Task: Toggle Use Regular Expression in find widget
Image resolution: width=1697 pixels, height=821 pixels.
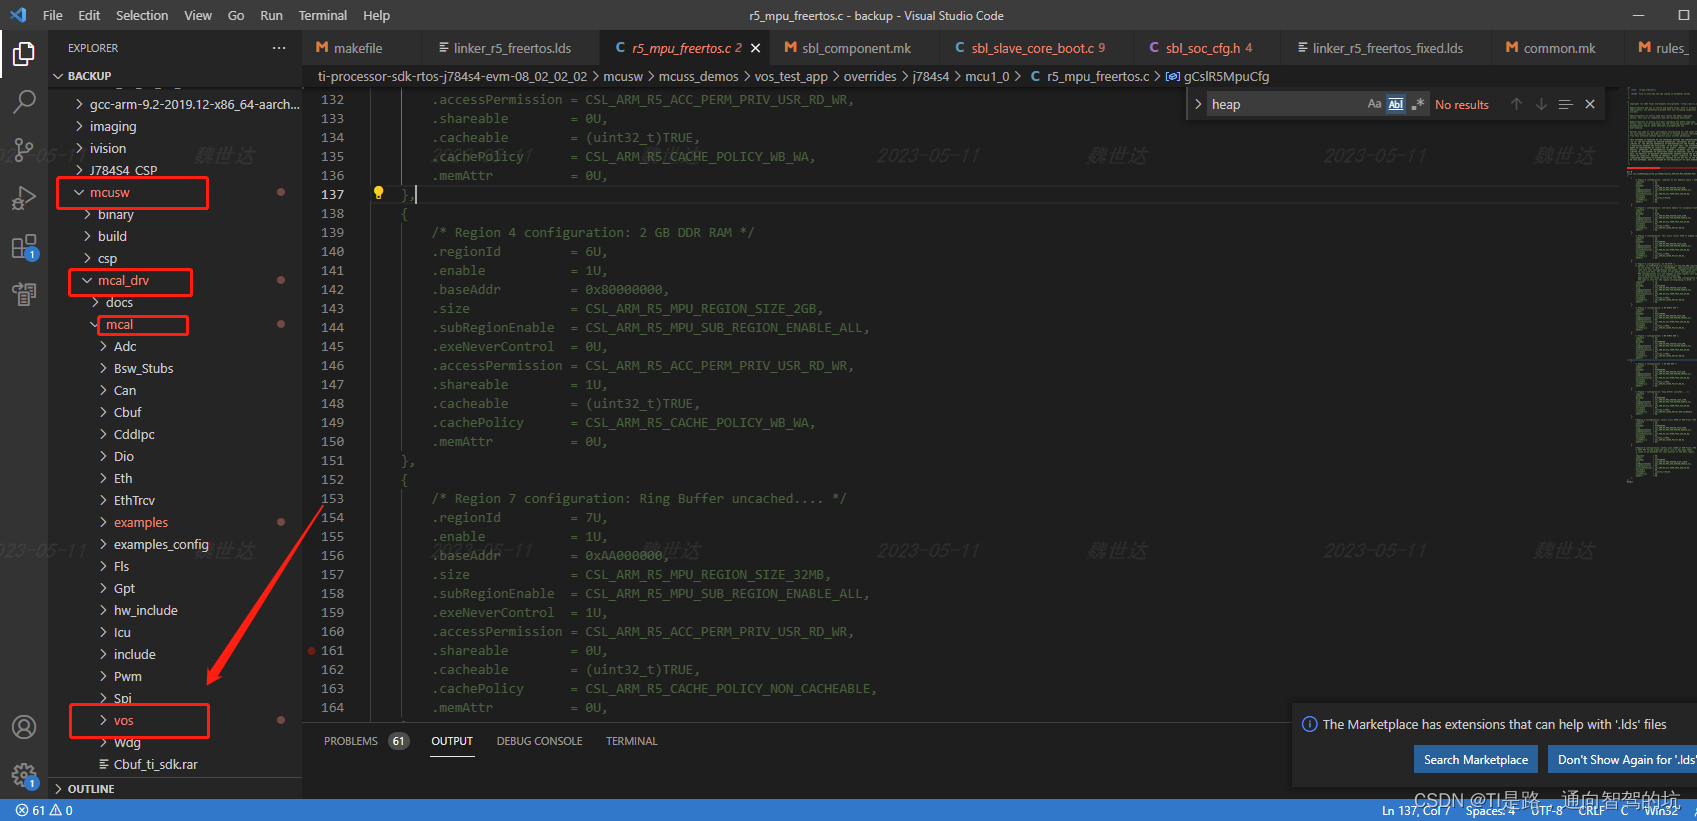Action: 1418,104
